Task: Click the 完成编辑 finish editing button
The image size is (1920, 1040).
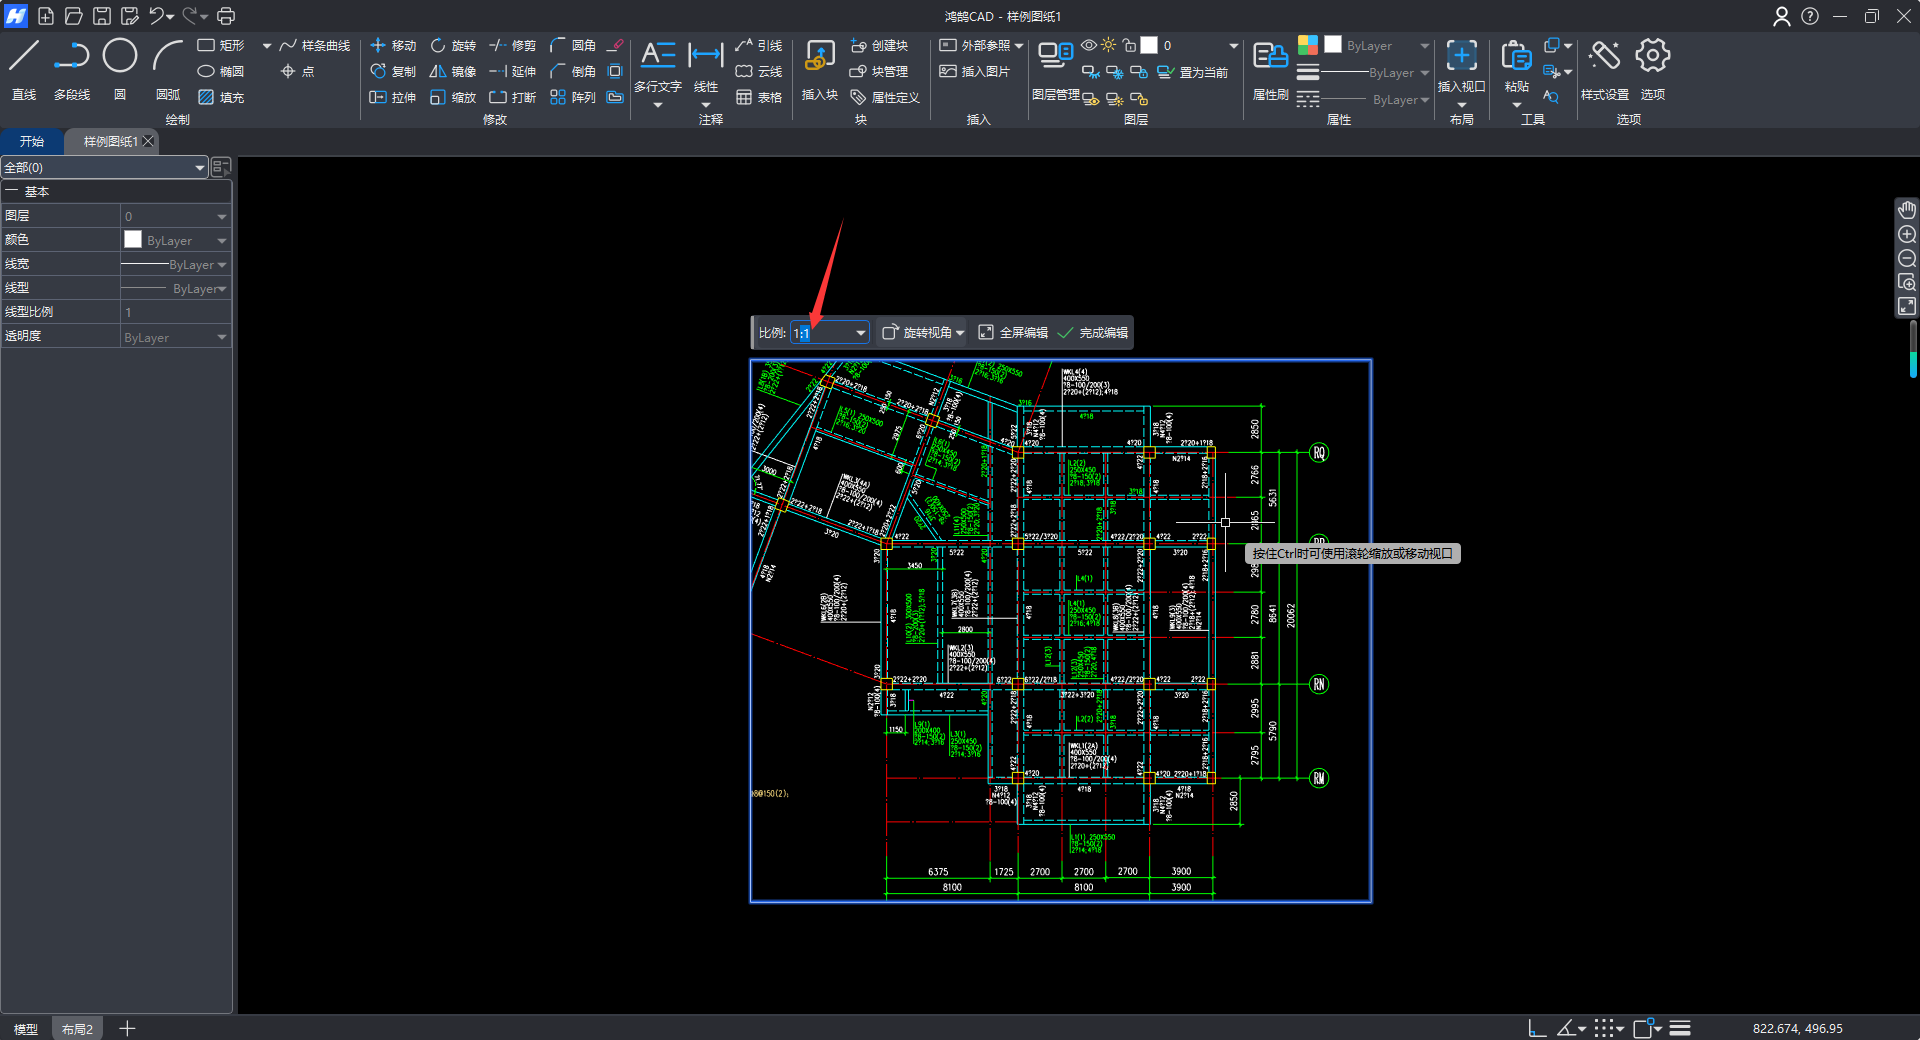Action: point(1093,333)
